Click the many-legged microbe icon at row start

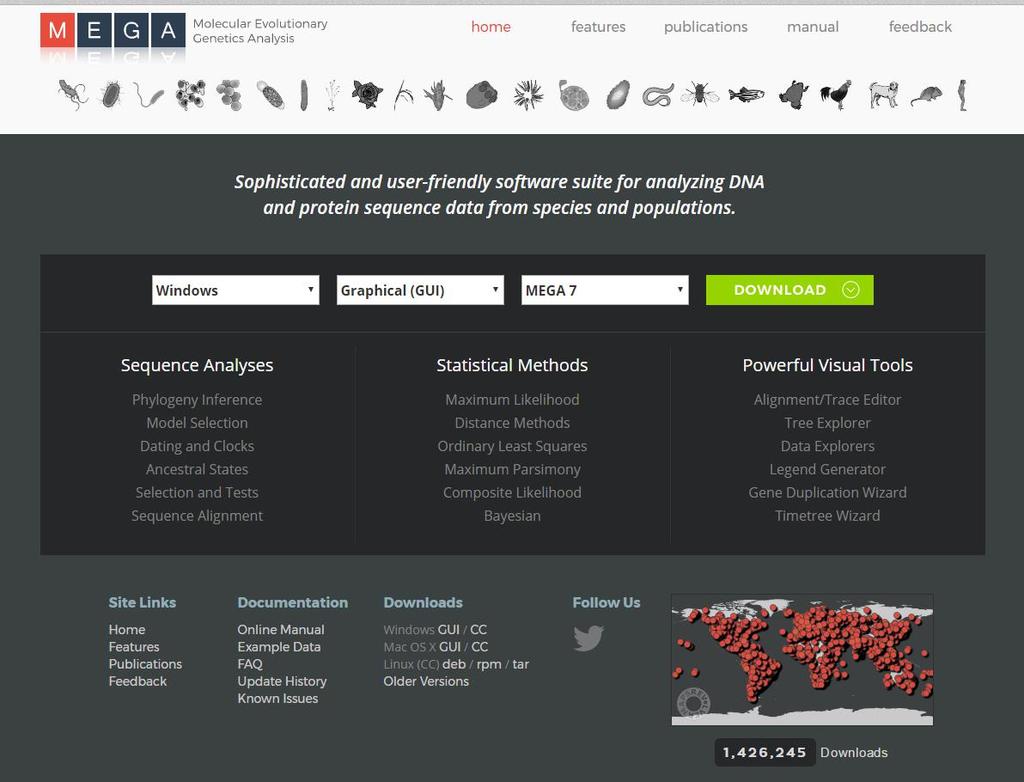72,95
